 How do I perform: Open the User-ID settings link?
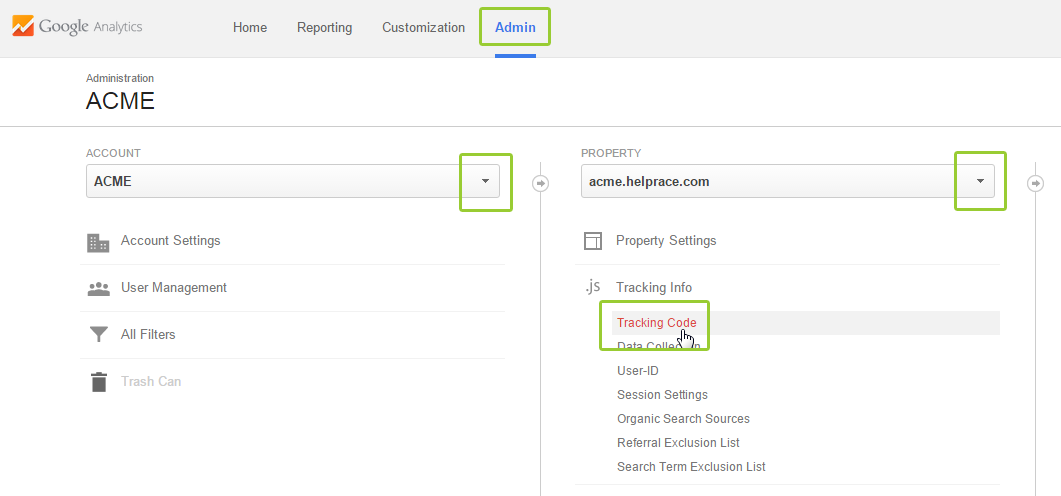[x=637, y=371]
